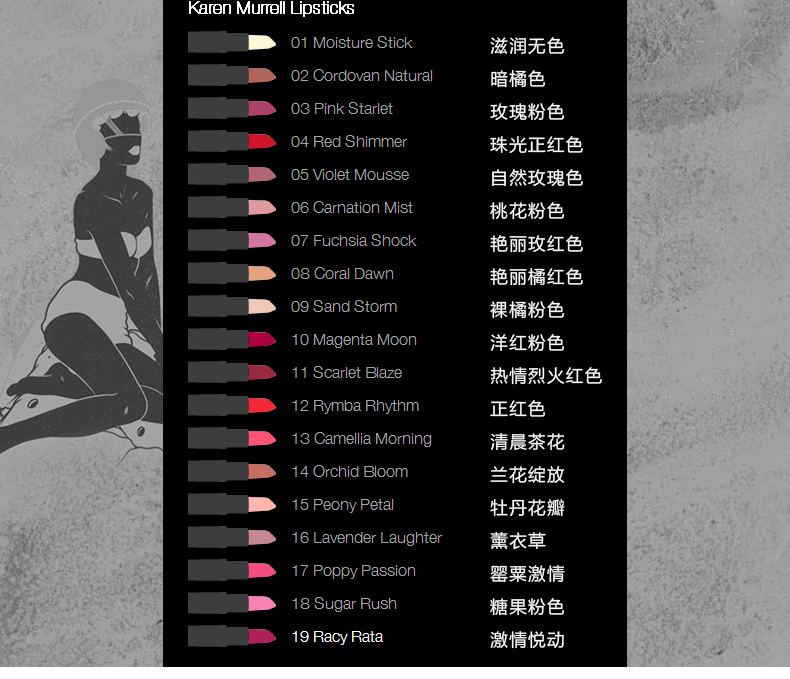Click the Chinese name "正红色"
This screenshot has height=679, width=790.
pyautogui.click(x=517, y=409)
